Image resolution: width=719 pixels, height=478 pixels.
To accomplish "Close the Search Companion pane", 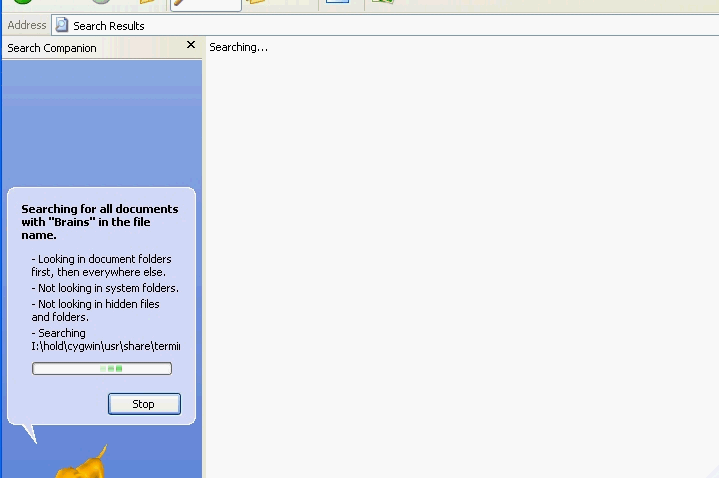I will click(x=191, y=45).
